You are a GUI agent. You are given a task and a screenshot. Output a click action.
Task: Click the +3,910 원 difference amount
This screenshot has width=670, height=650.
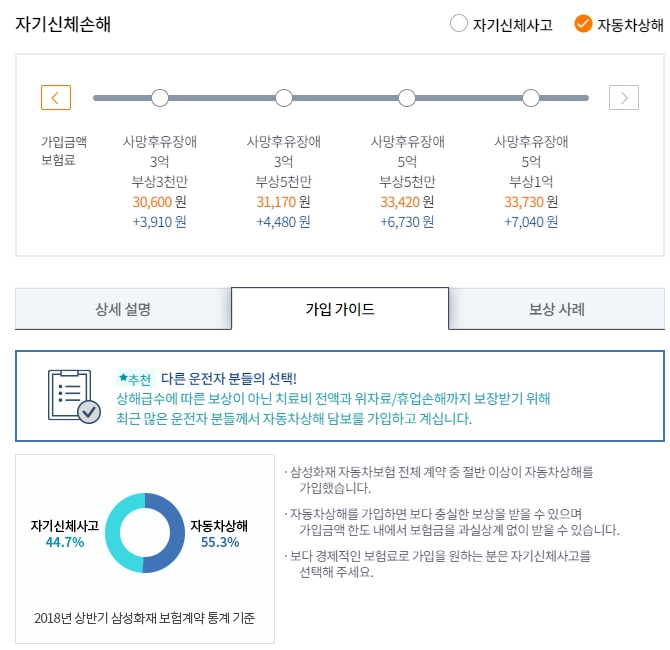click(x=159, y=222)
